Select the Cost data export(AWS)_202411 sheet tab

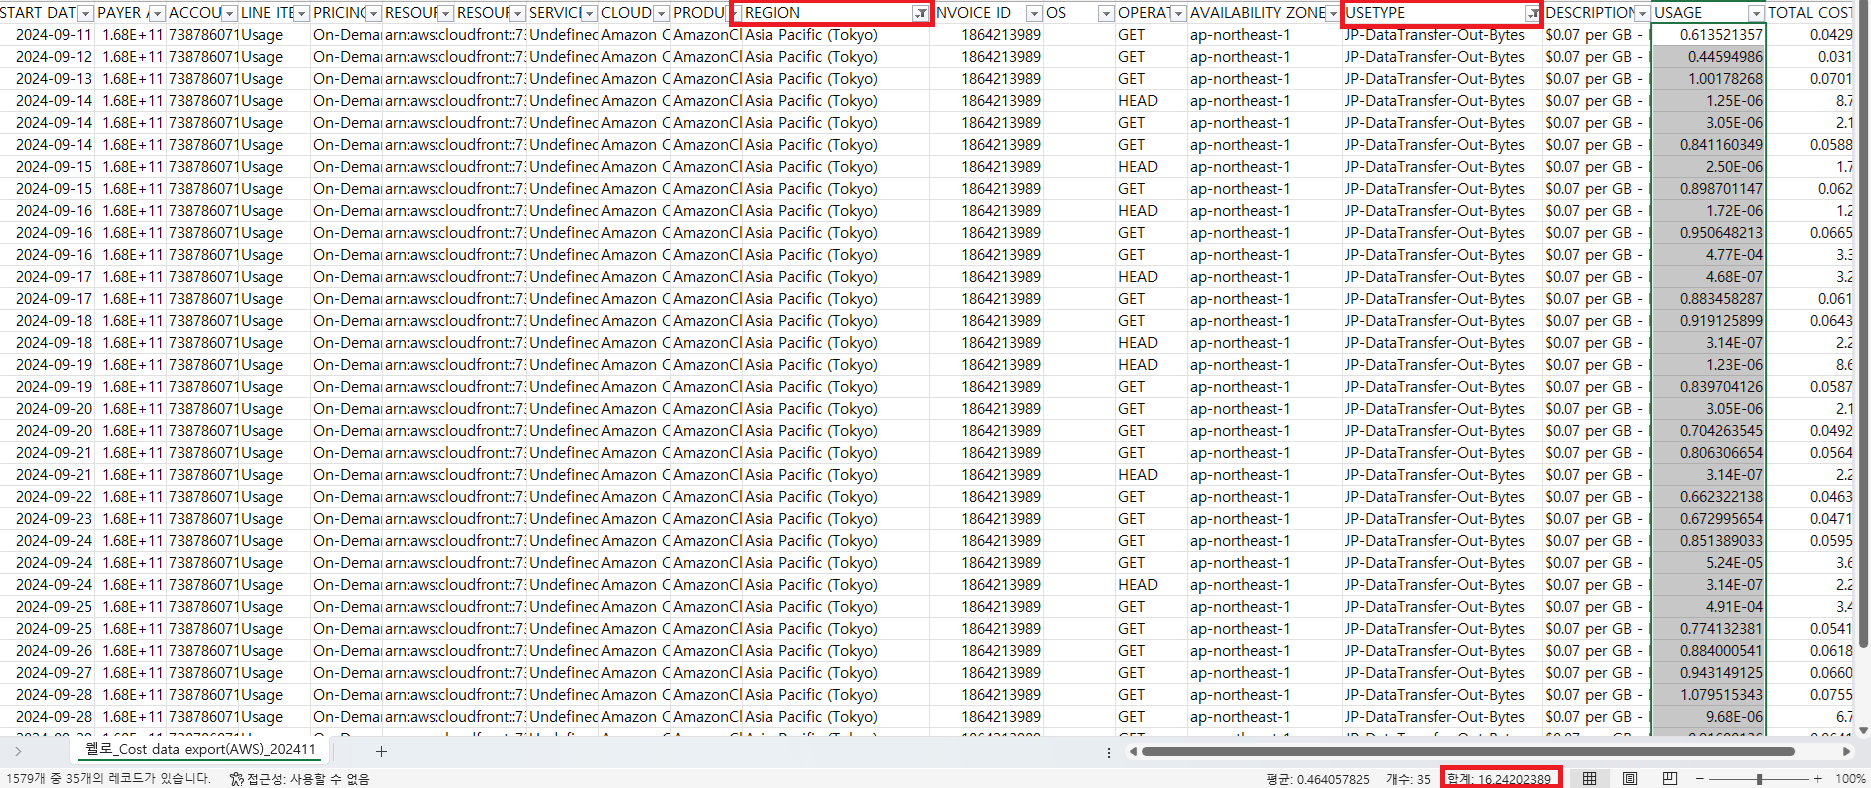click(200, 749)
